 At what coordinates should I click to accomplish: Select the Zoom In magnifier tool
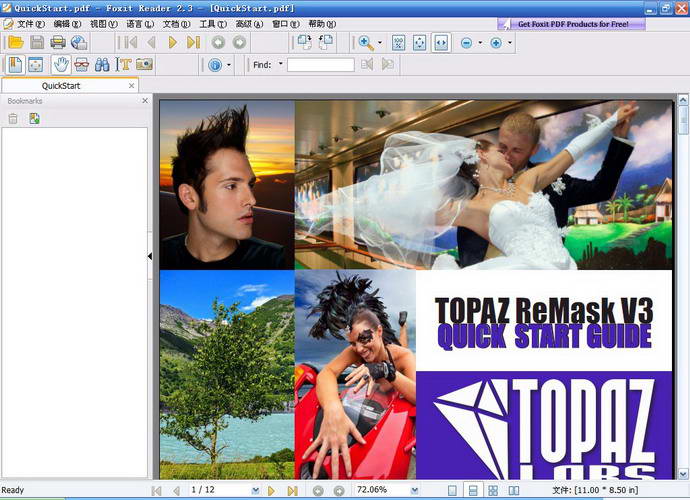coord(366,43)
